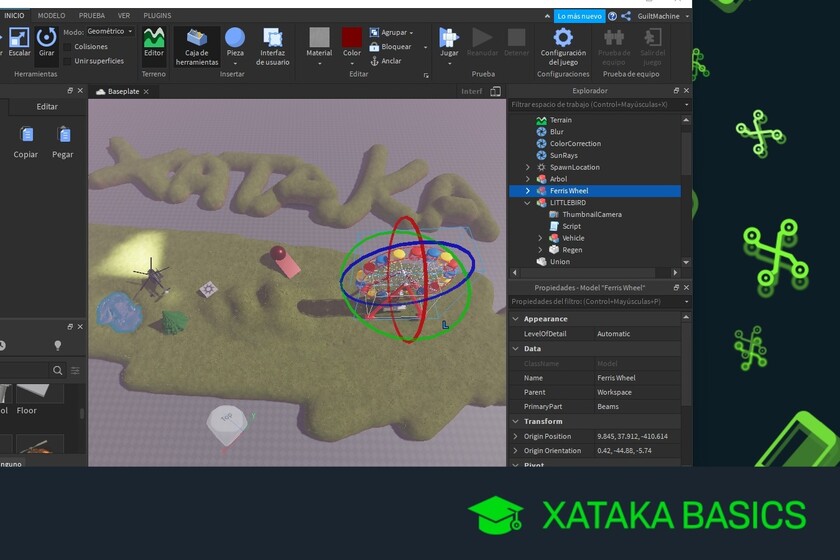Viewport: 840px width, 560px height.
Task: Open Caja de herramientas toolbox
Action: pyautogui.click(x=197, y=45)
